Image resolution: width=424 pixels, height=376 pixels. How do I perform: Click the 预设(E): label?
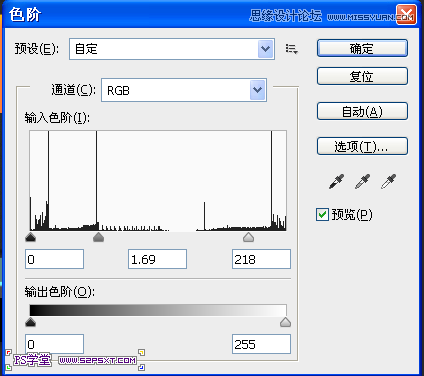37,49
